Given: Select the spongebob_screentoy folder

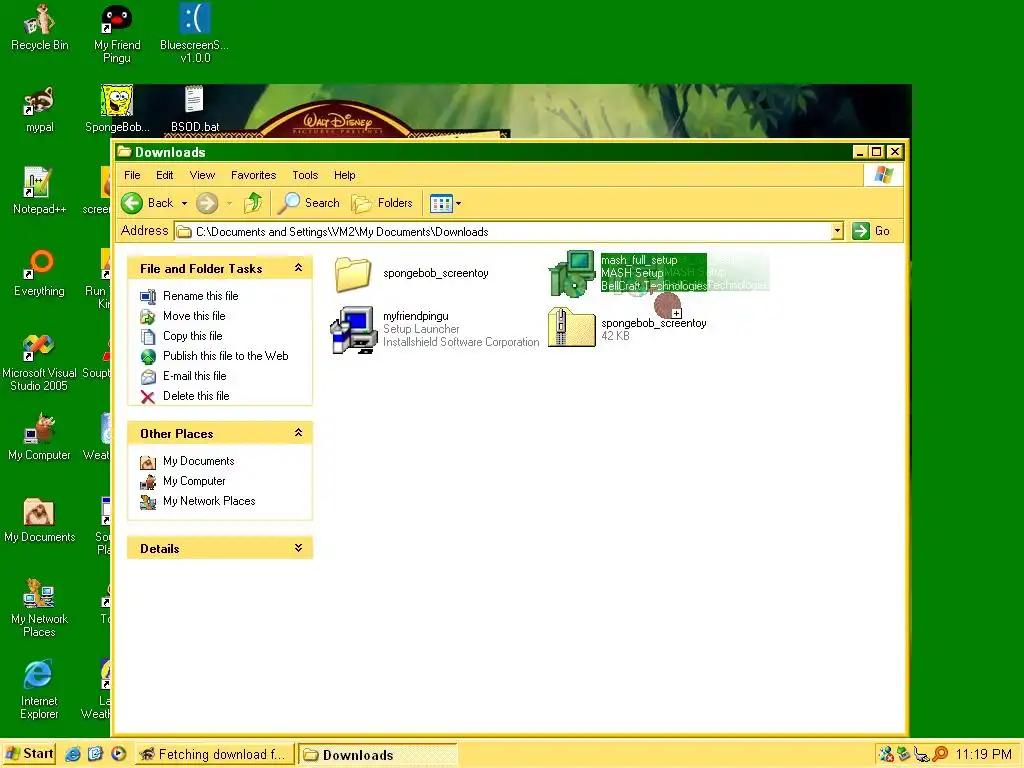Looking at the screenshot, I should pyautogui.click(x=411, y=274).
